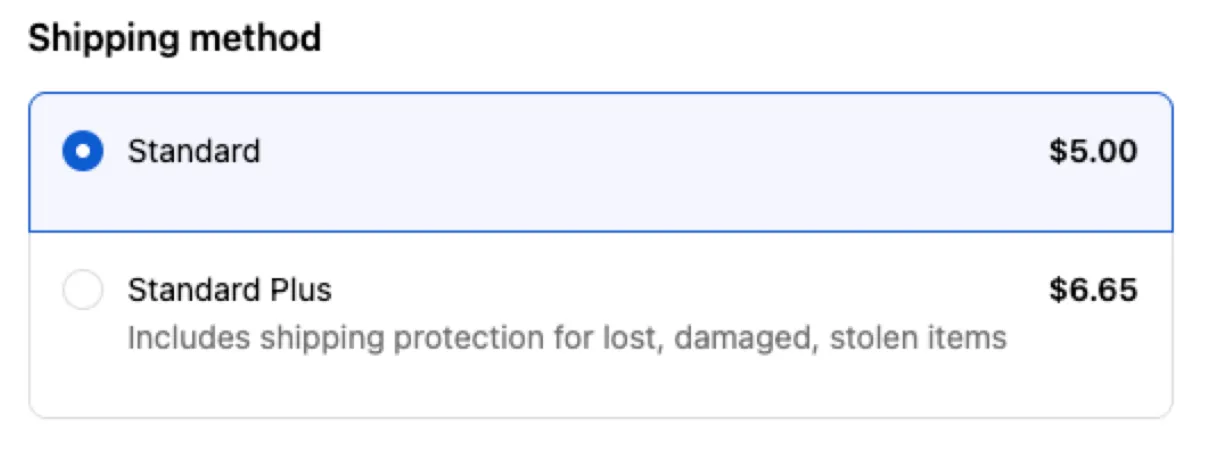The width and height of the screenshot is (1206, 462).
Task: Click the Standard Plus label text
Action: click(x=229, y=291)
